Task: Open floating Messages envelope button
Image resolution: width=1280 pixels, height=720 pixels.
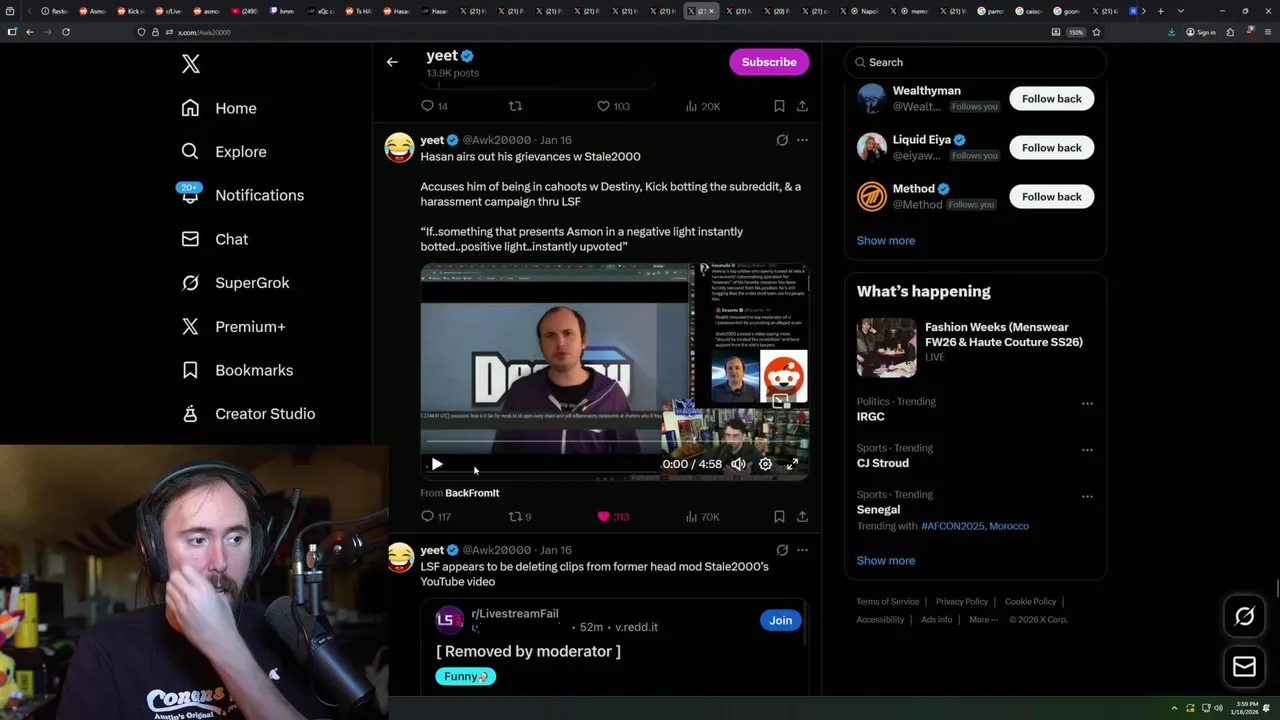Action: 1244,667
